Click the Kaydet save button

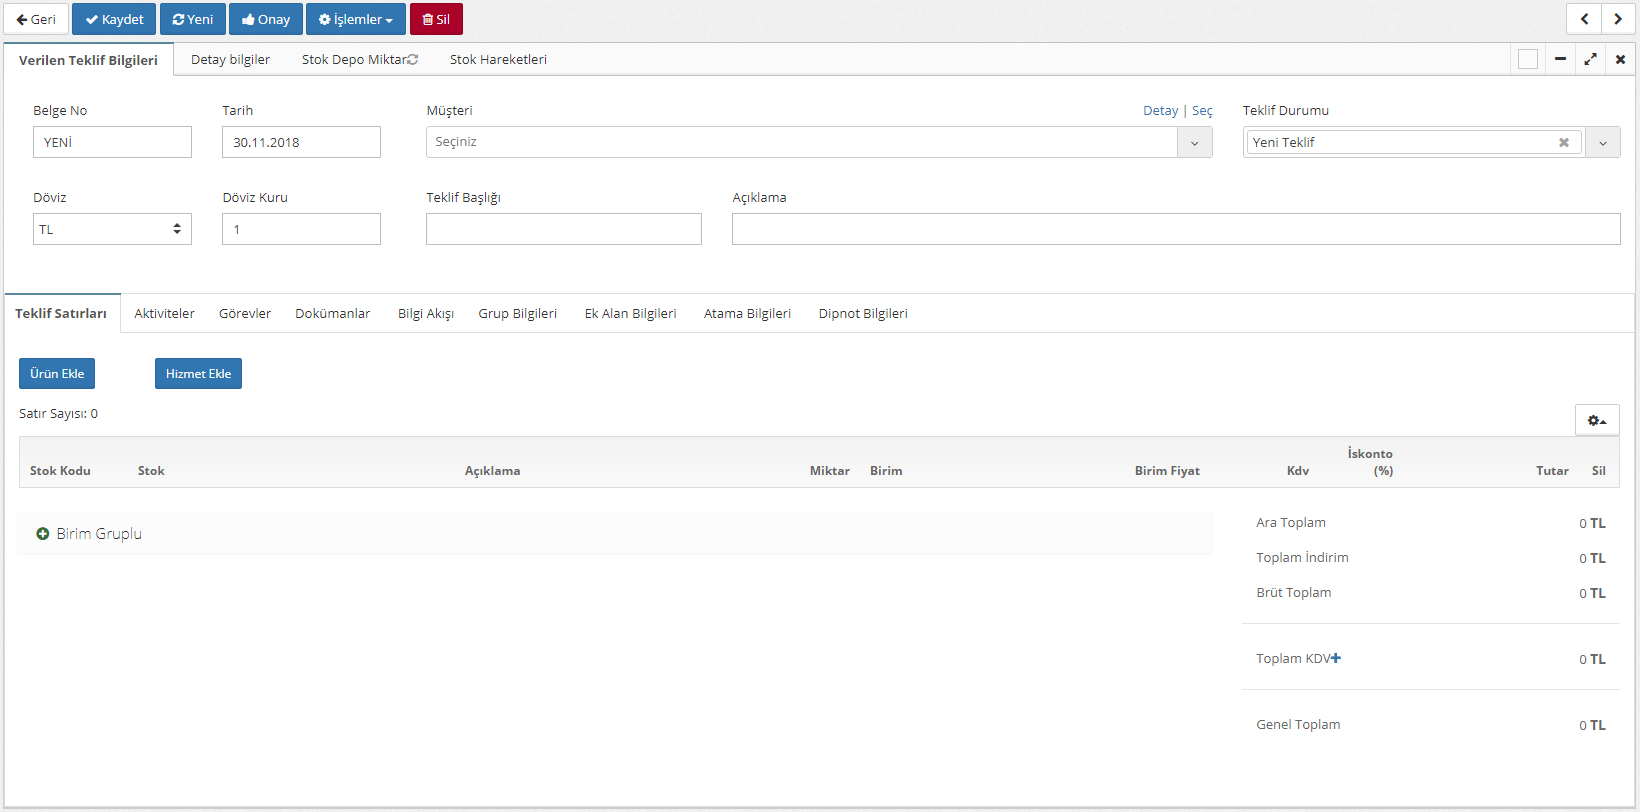click(x=114, y=19)
